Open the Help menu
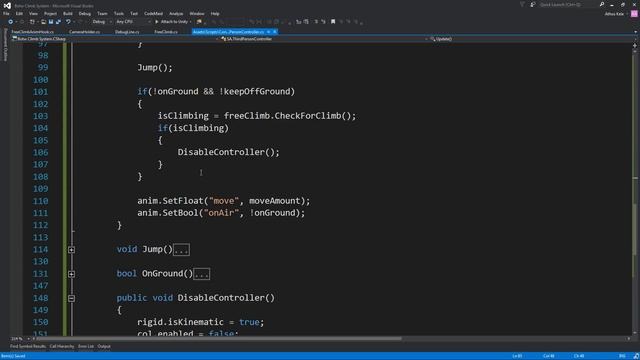 point(215,13)
